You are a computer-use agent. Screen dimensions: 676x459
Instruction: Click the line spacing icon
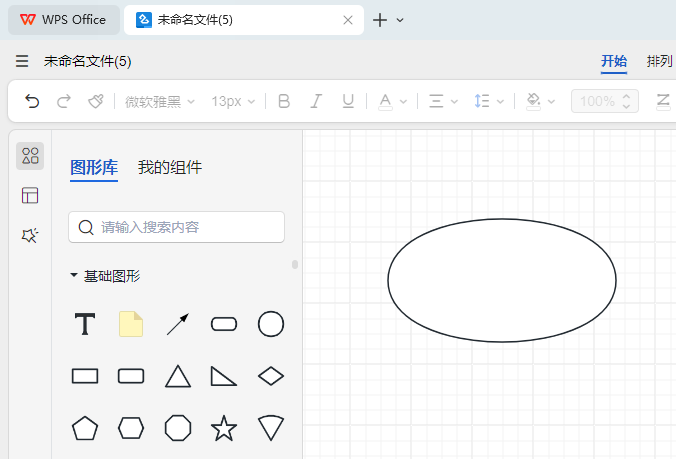pos(482,101)
